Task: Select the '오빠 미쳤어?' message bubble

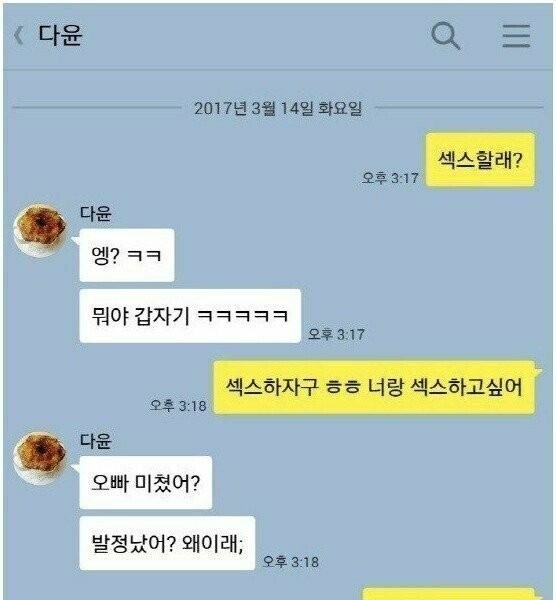Action: point(146,483)
